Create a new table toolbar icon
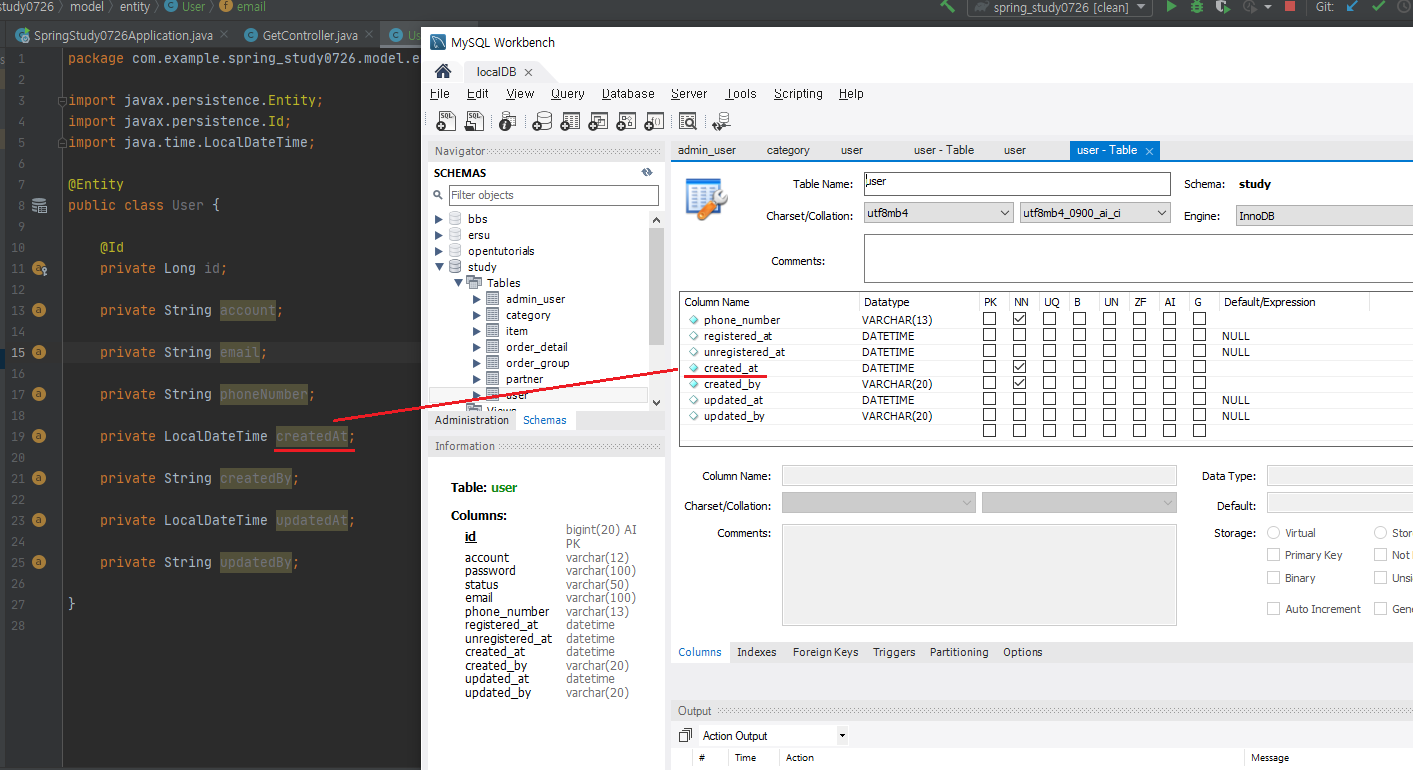Image resolution: width=1413 pixels, height=770 pixels. (570, 121)
